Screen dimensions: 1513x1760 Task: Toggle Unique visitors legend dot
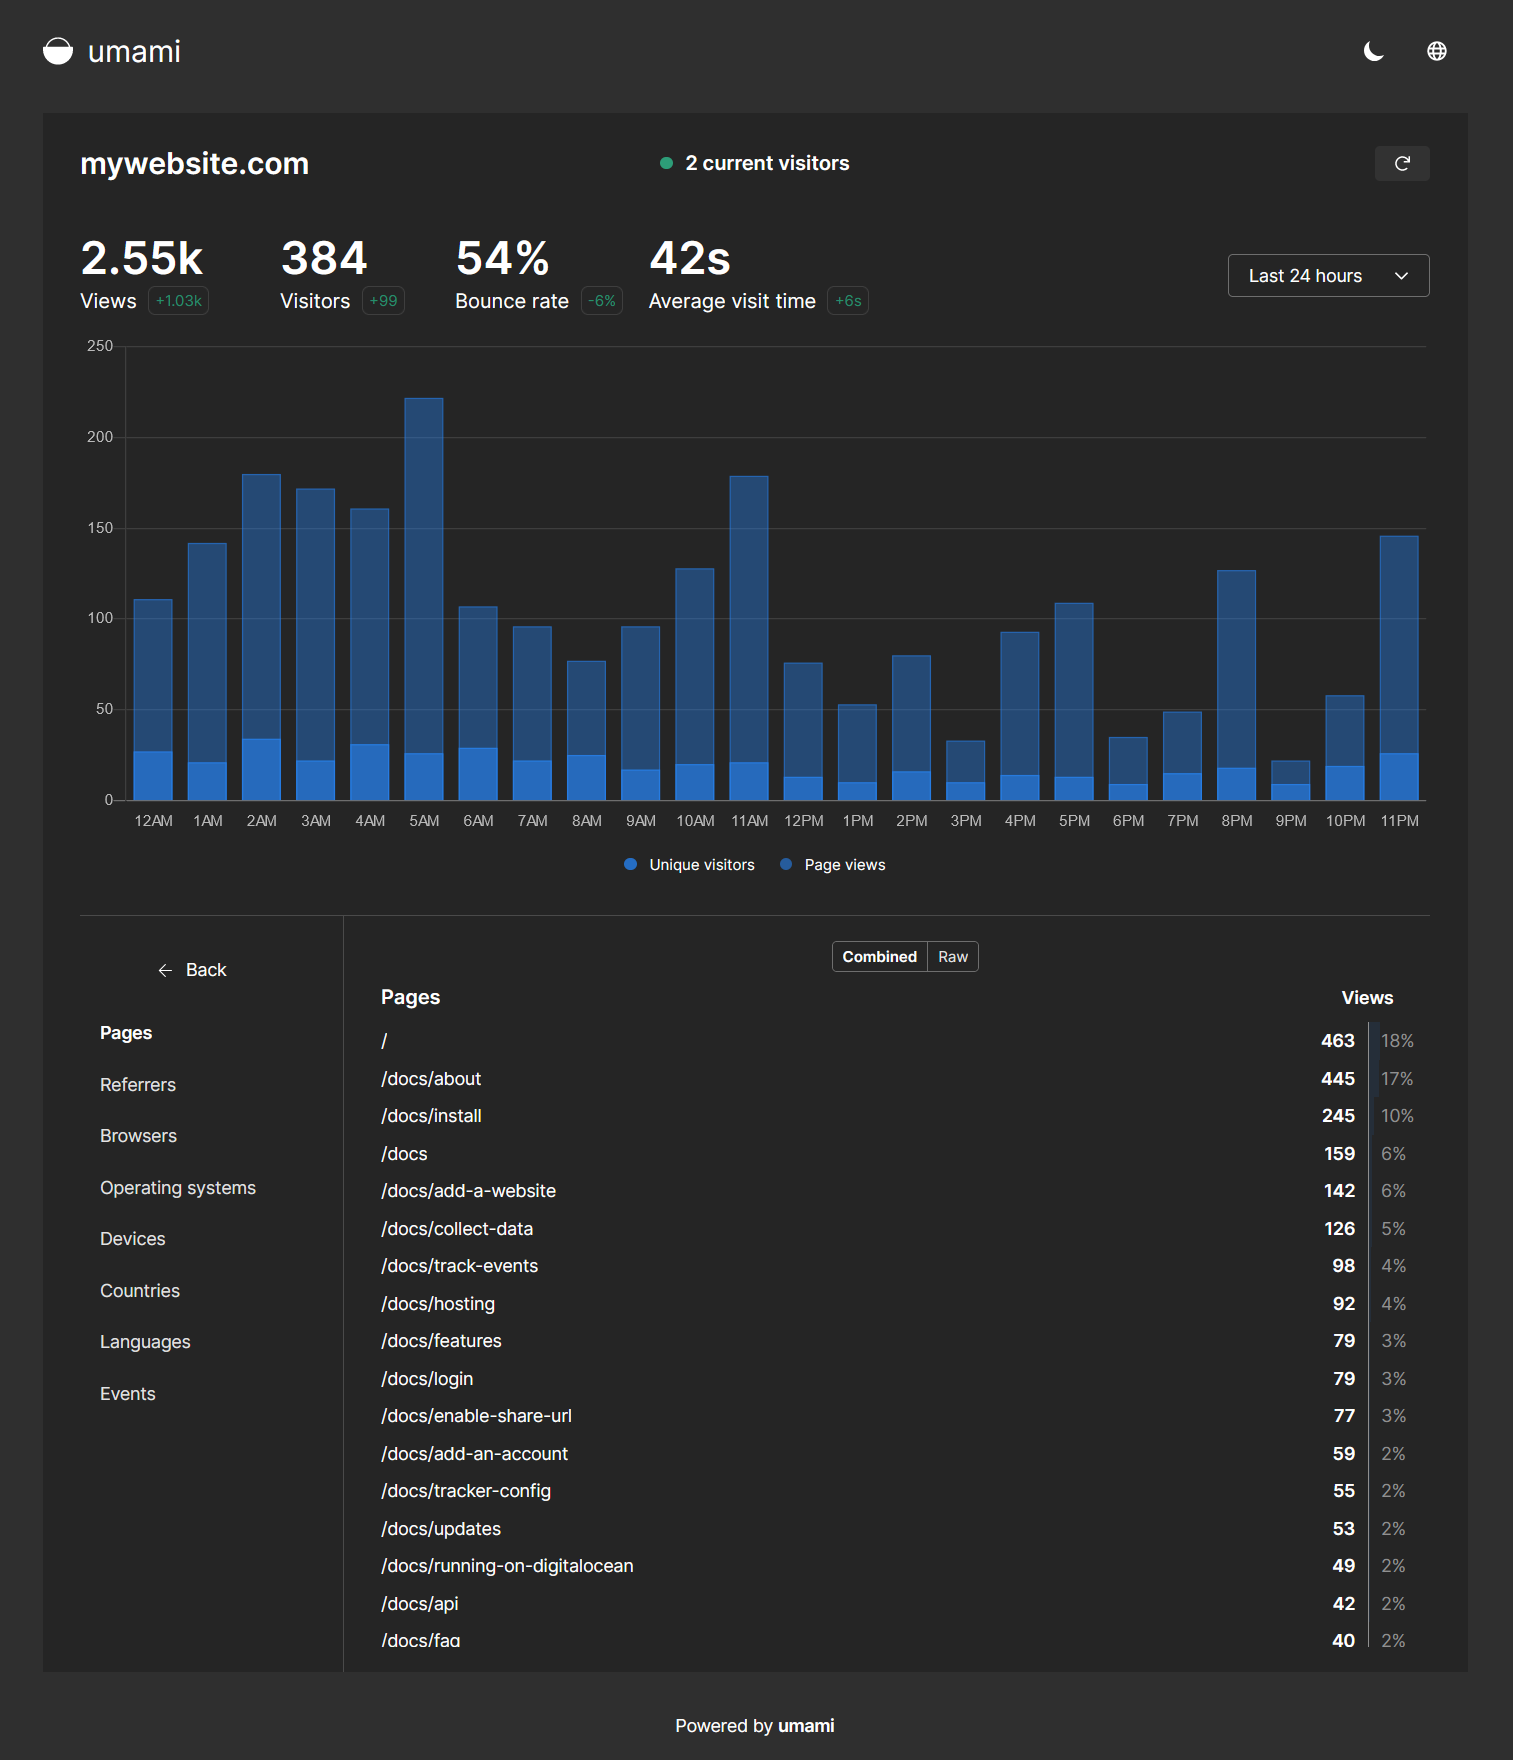(x=630, y=864)
